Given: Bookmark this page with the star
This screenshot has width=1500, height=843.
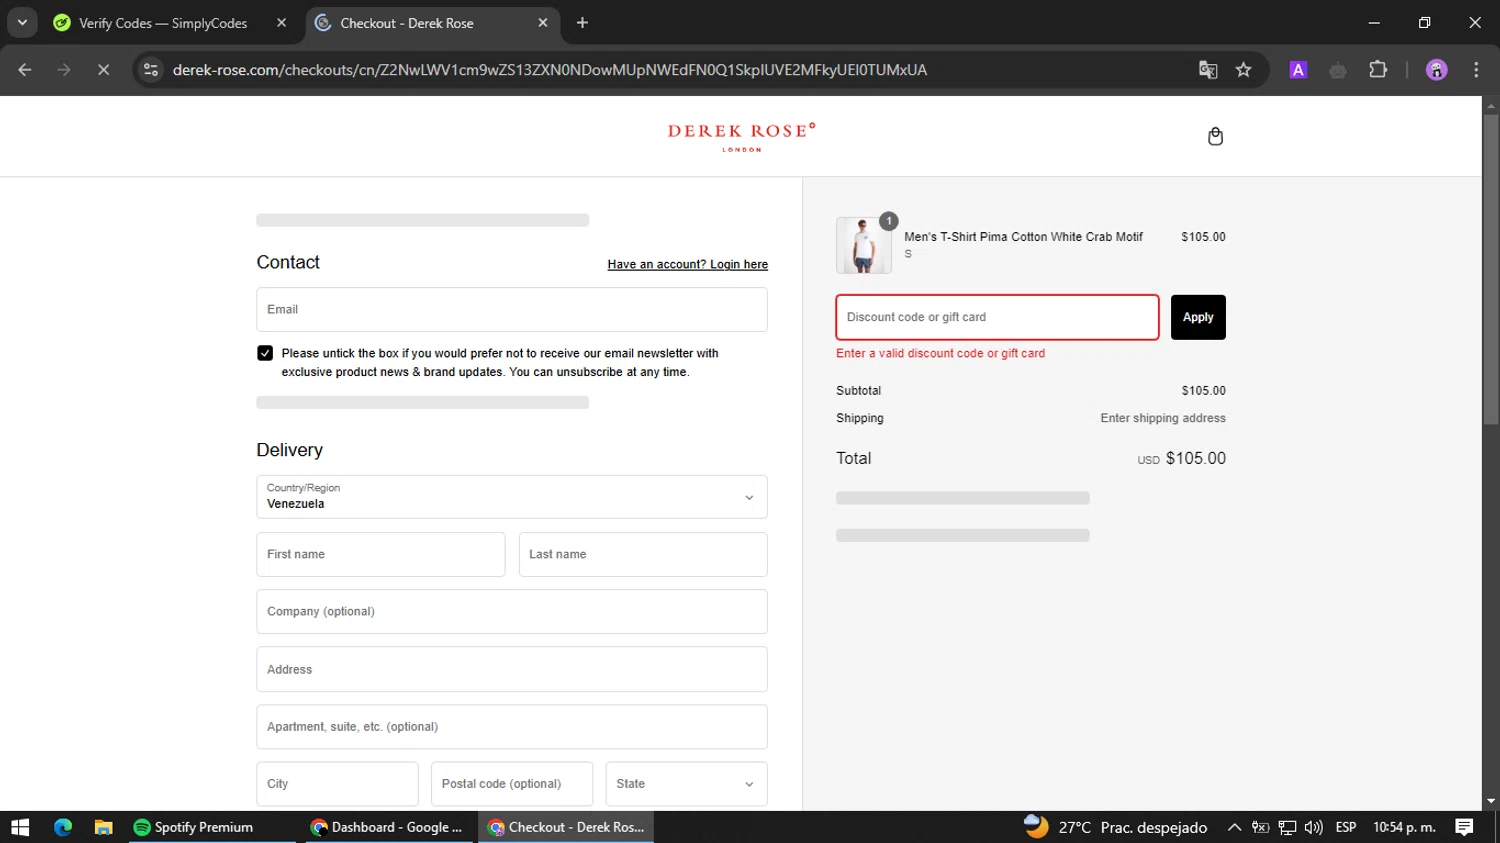Looking at the screenshot, I should (x=1243, y=70).
